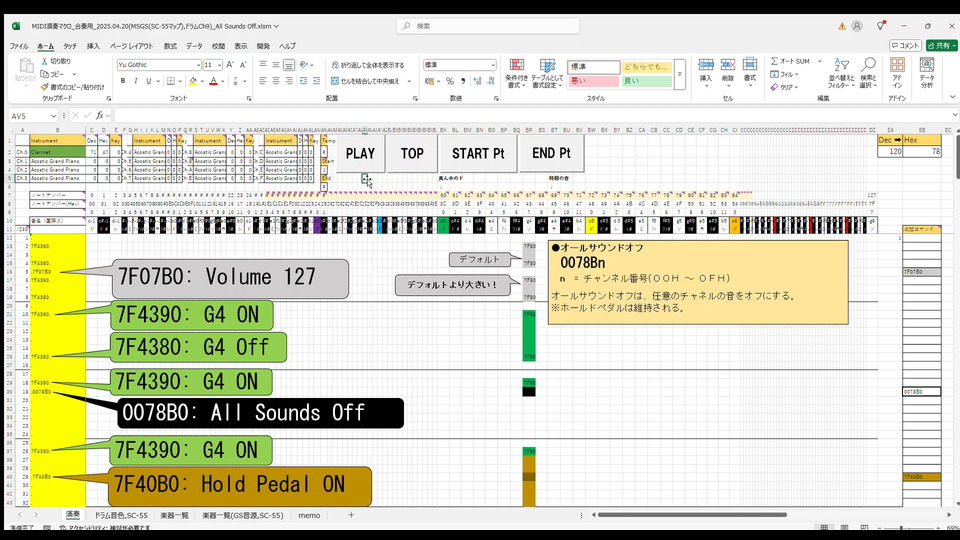The image size is (960, 540).
Task: Select the 悪い (Bad) red cell style swatch
Action: coord(592,81)
